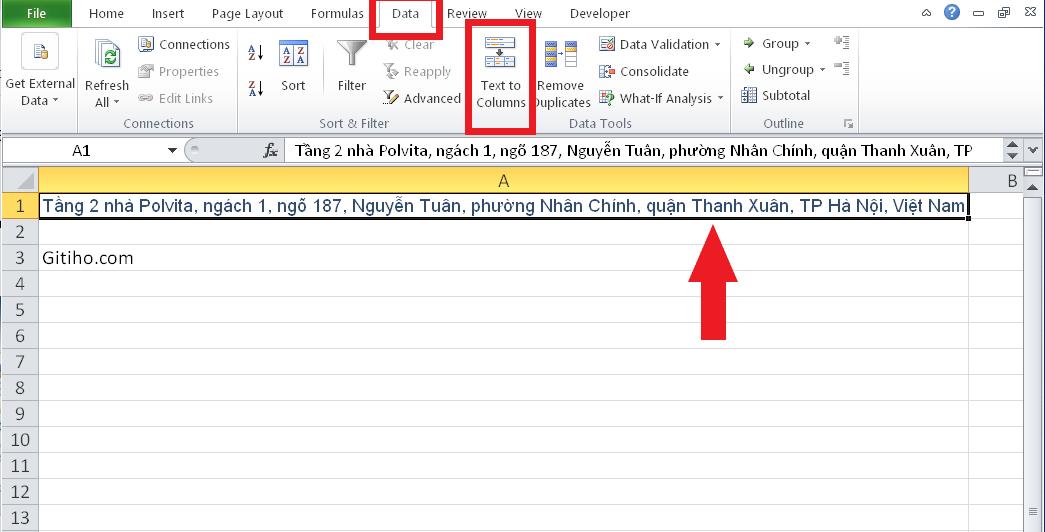
Task: Click formula bar scroll arrows
Action: tap(1012, 151)
